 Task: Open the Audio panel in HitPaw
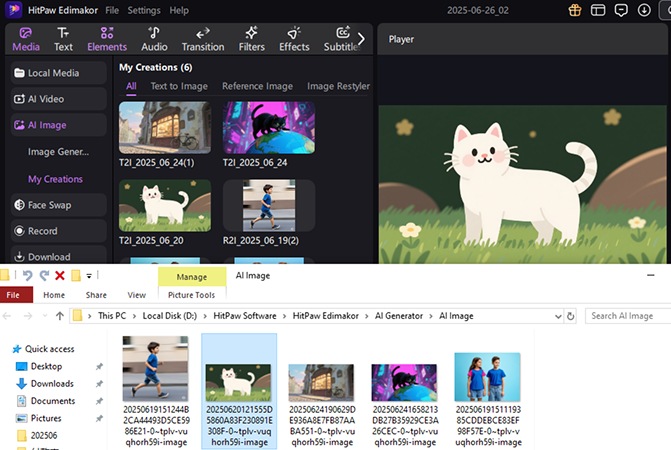coord(154,39)
